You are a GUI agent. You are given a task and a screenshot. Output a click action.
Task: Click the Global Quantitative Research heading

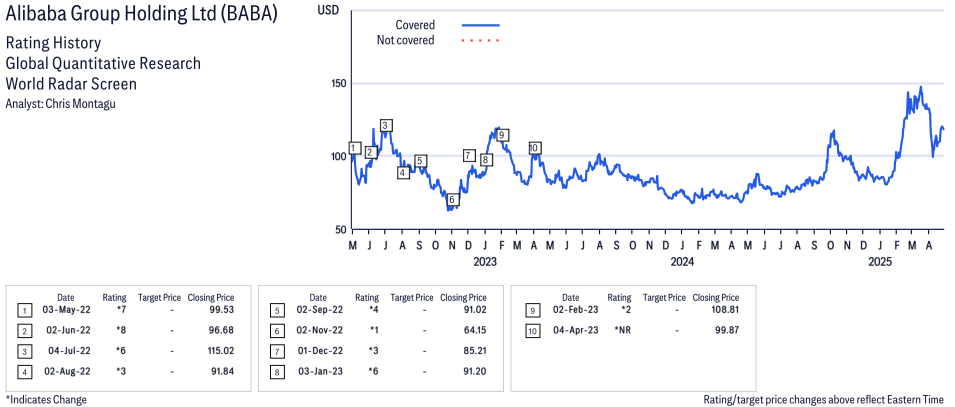coord(103,63)
